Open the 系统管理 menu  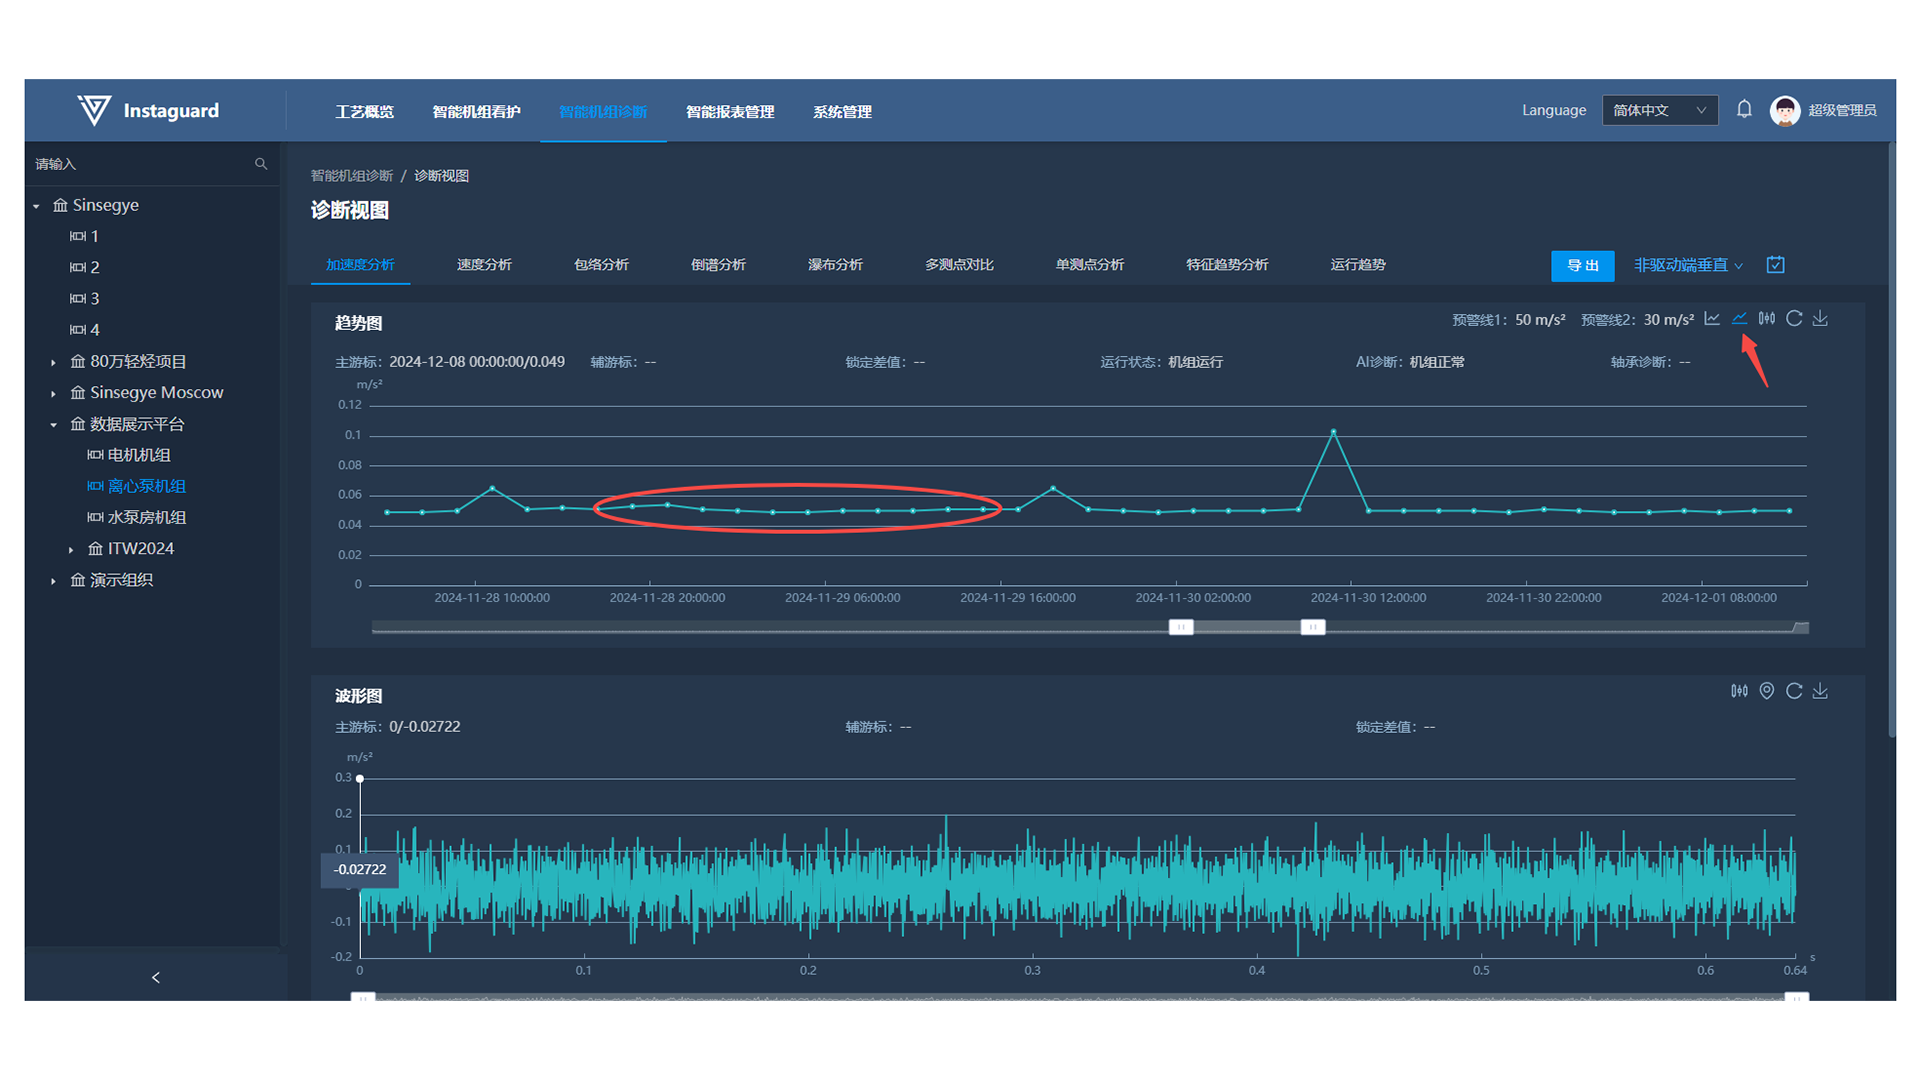pos(842,111)
